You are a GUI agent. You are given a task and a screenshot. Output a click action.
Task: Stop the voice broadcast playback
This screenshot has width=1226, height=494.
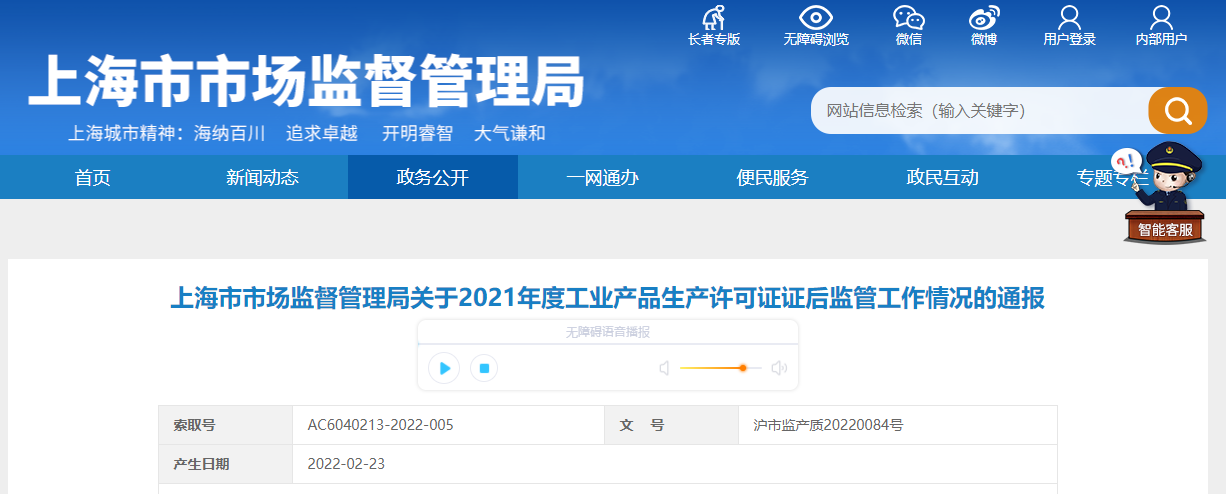(484, 368)
